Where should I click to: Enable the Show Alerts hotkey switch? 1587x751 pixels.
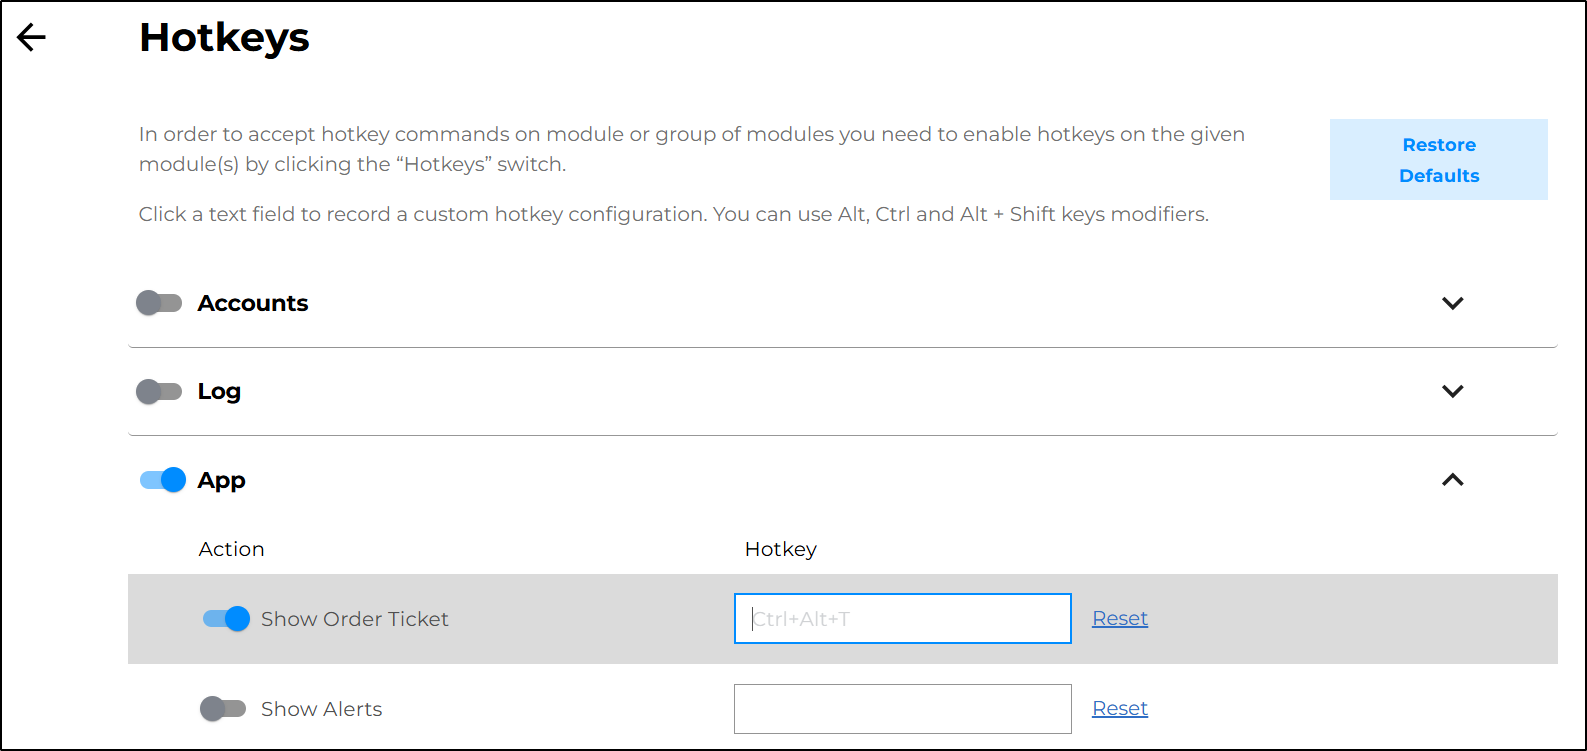[223, 709]
